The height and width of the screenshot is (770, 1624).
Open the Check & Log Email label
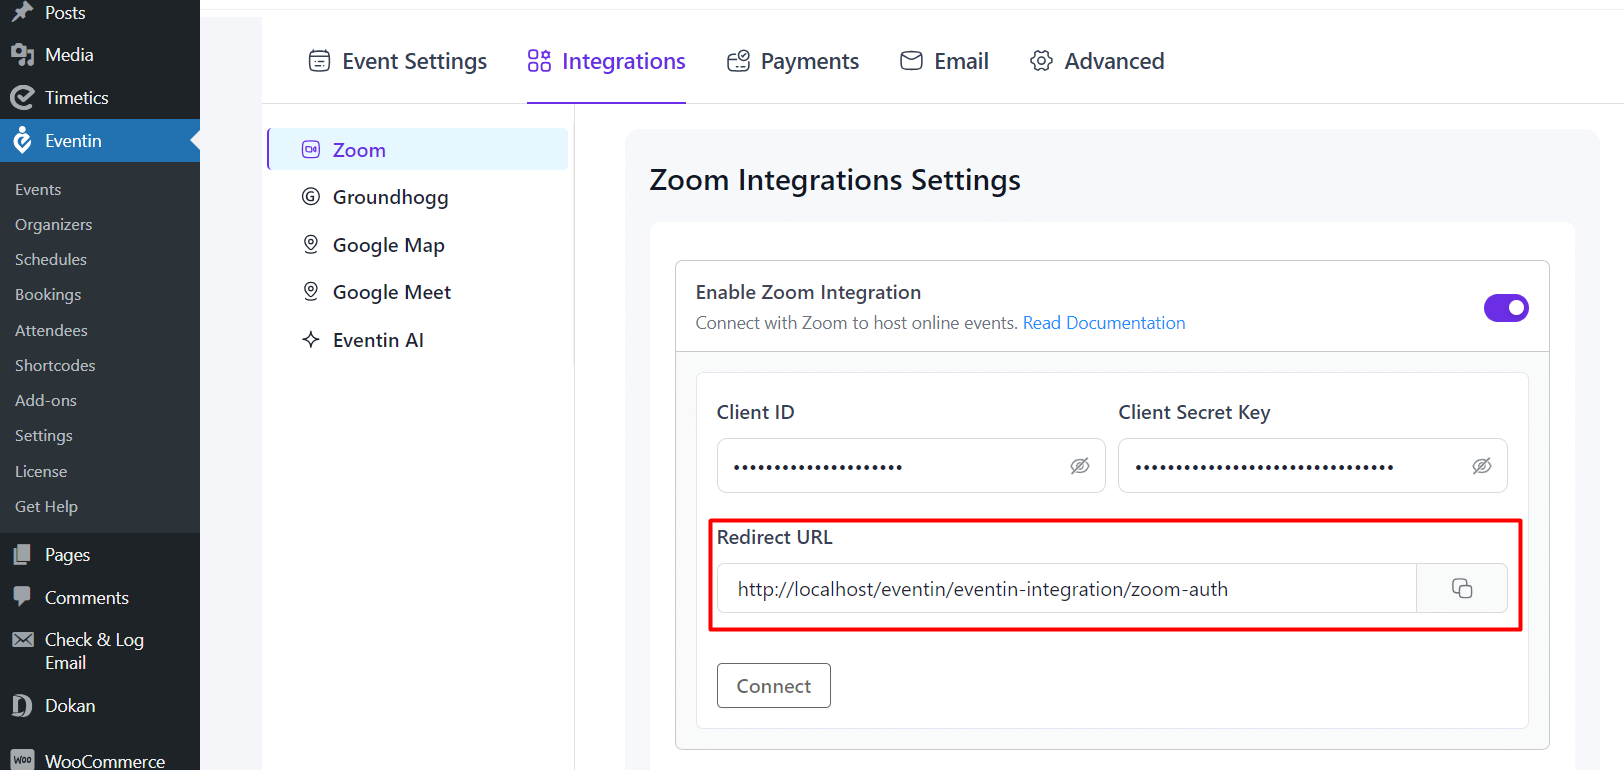94,651
